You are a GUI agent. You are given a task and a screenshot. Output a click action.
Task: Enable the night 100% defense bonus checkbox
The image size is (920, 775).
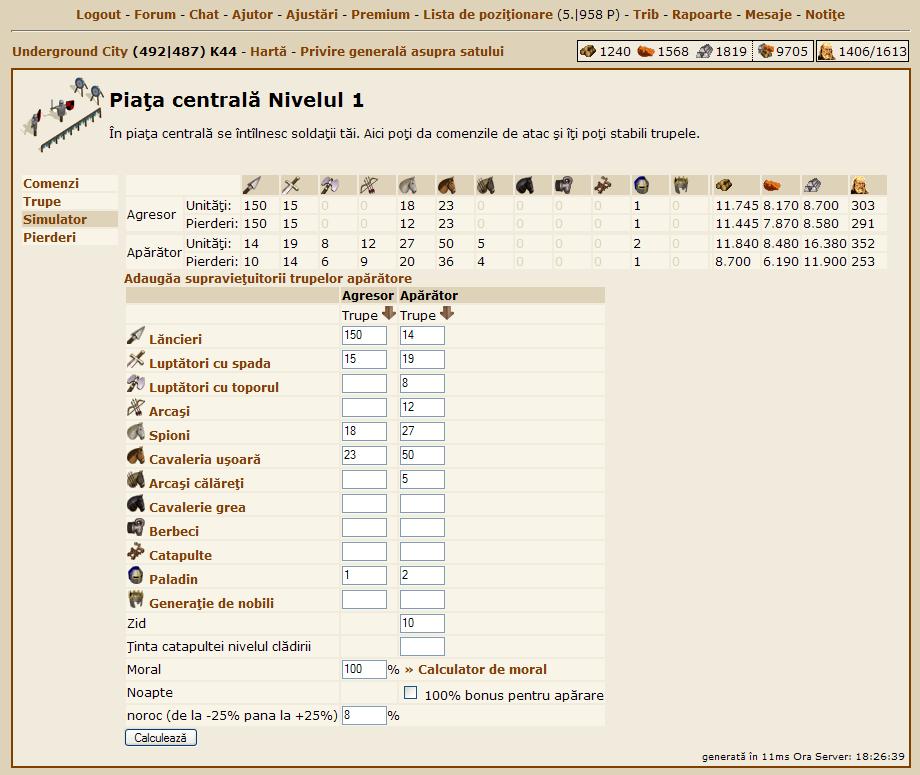pos(410,693)
